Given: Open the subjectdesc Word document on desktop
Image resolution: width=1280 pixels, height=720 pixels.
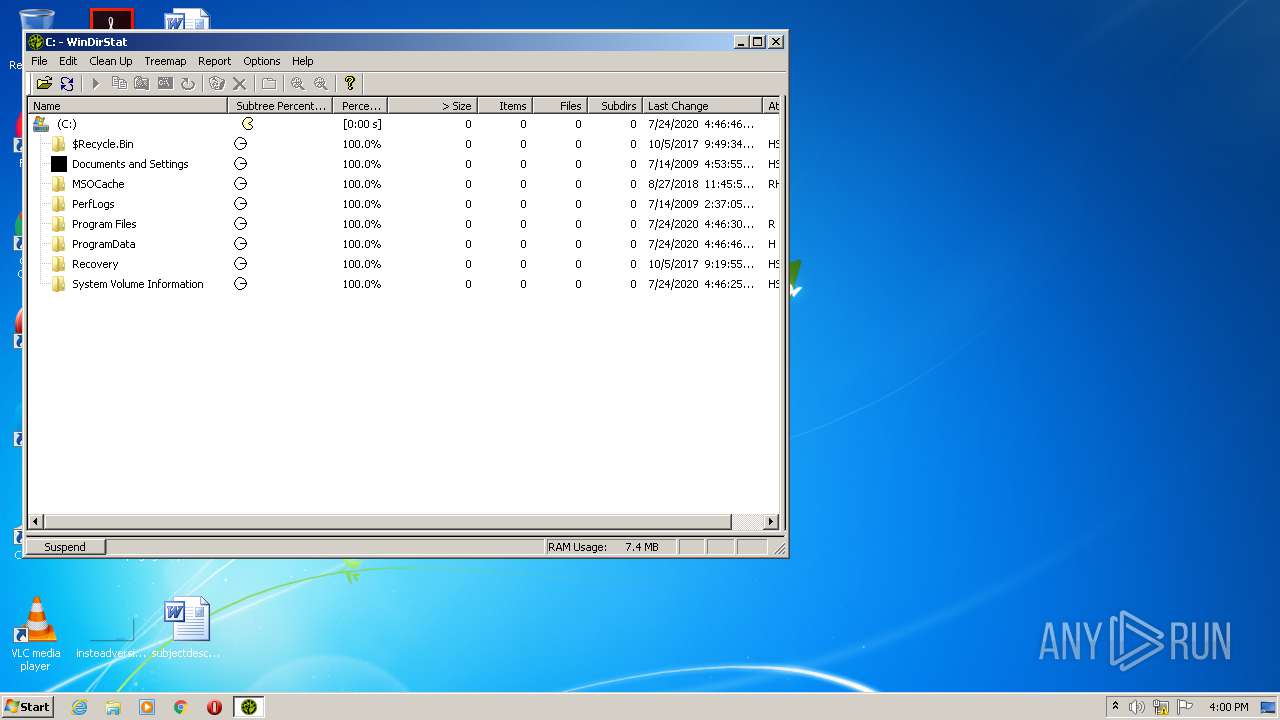Looking at the screenshot, I should pos(186,629).
